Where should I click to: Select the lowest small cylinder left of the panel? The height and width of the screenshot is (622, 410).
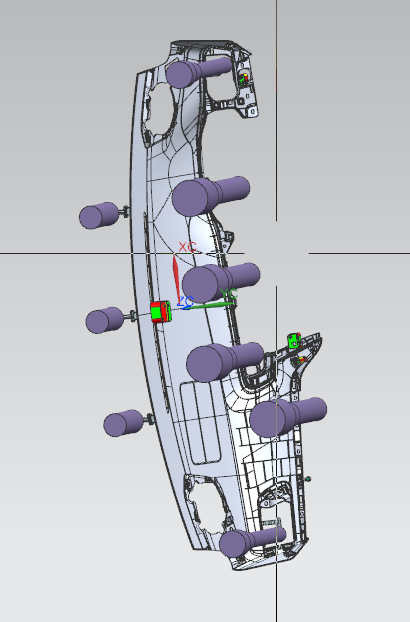click(x=123, y=423)
